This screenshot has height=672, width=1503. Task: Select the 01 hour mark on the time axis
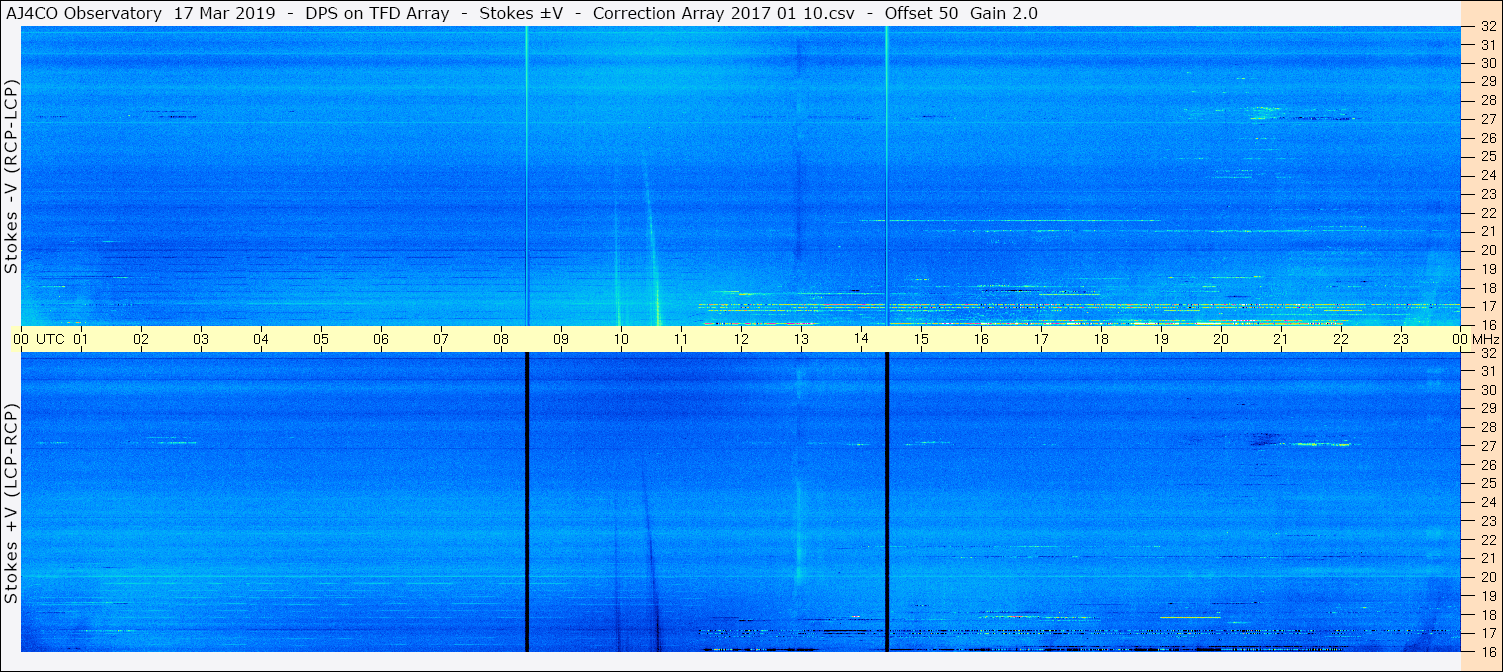pos(81,339)
